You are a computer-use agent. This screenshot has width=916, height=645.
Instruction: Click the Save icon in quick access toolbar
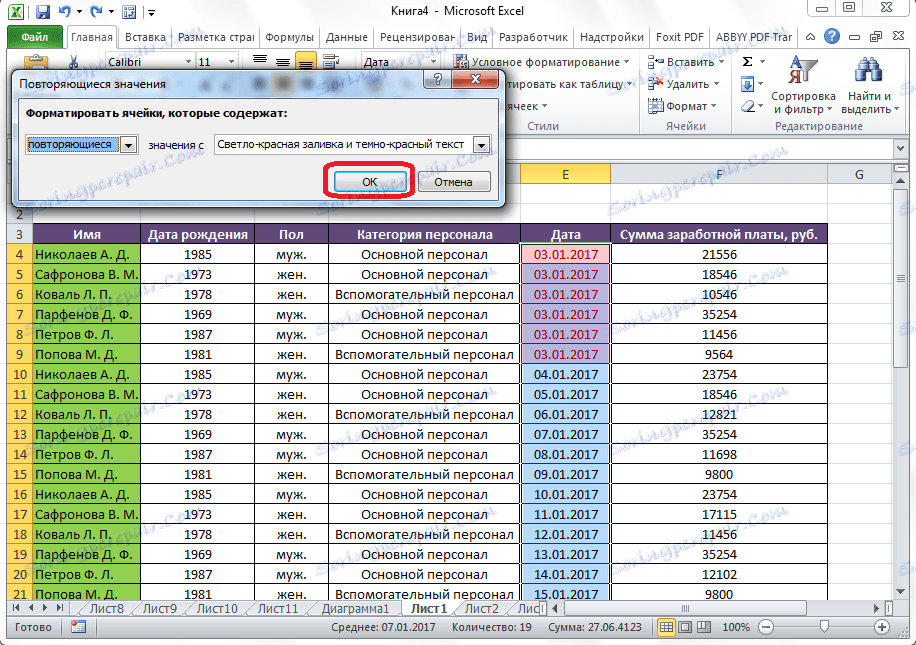coord(42,13)
